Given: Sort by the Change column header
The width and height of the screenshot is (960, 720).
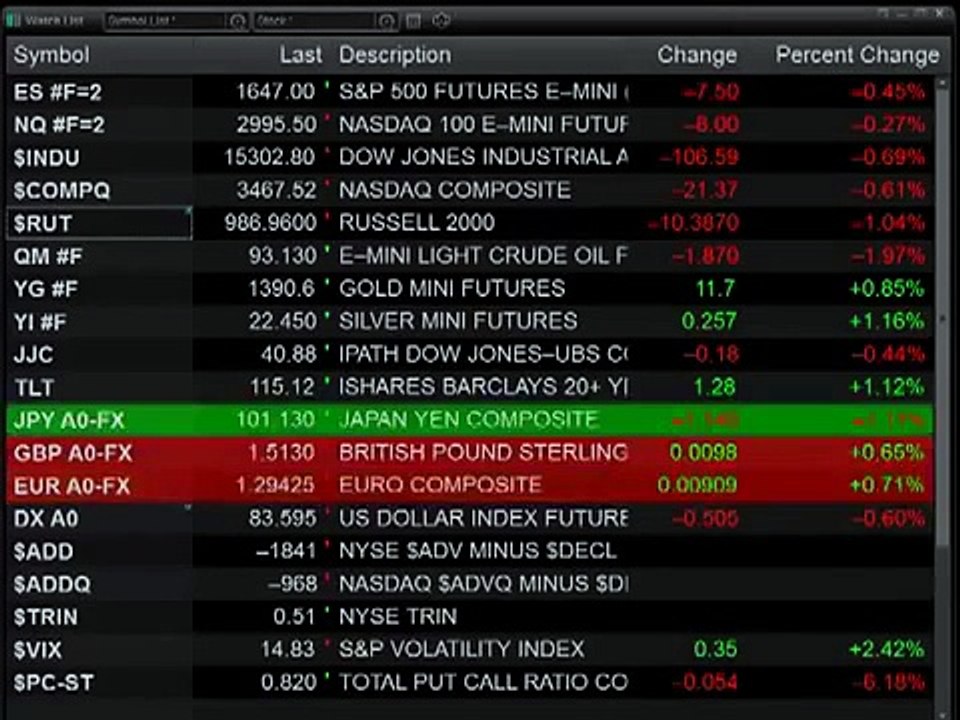Looking at the screenshot, I should click(697, 55).
